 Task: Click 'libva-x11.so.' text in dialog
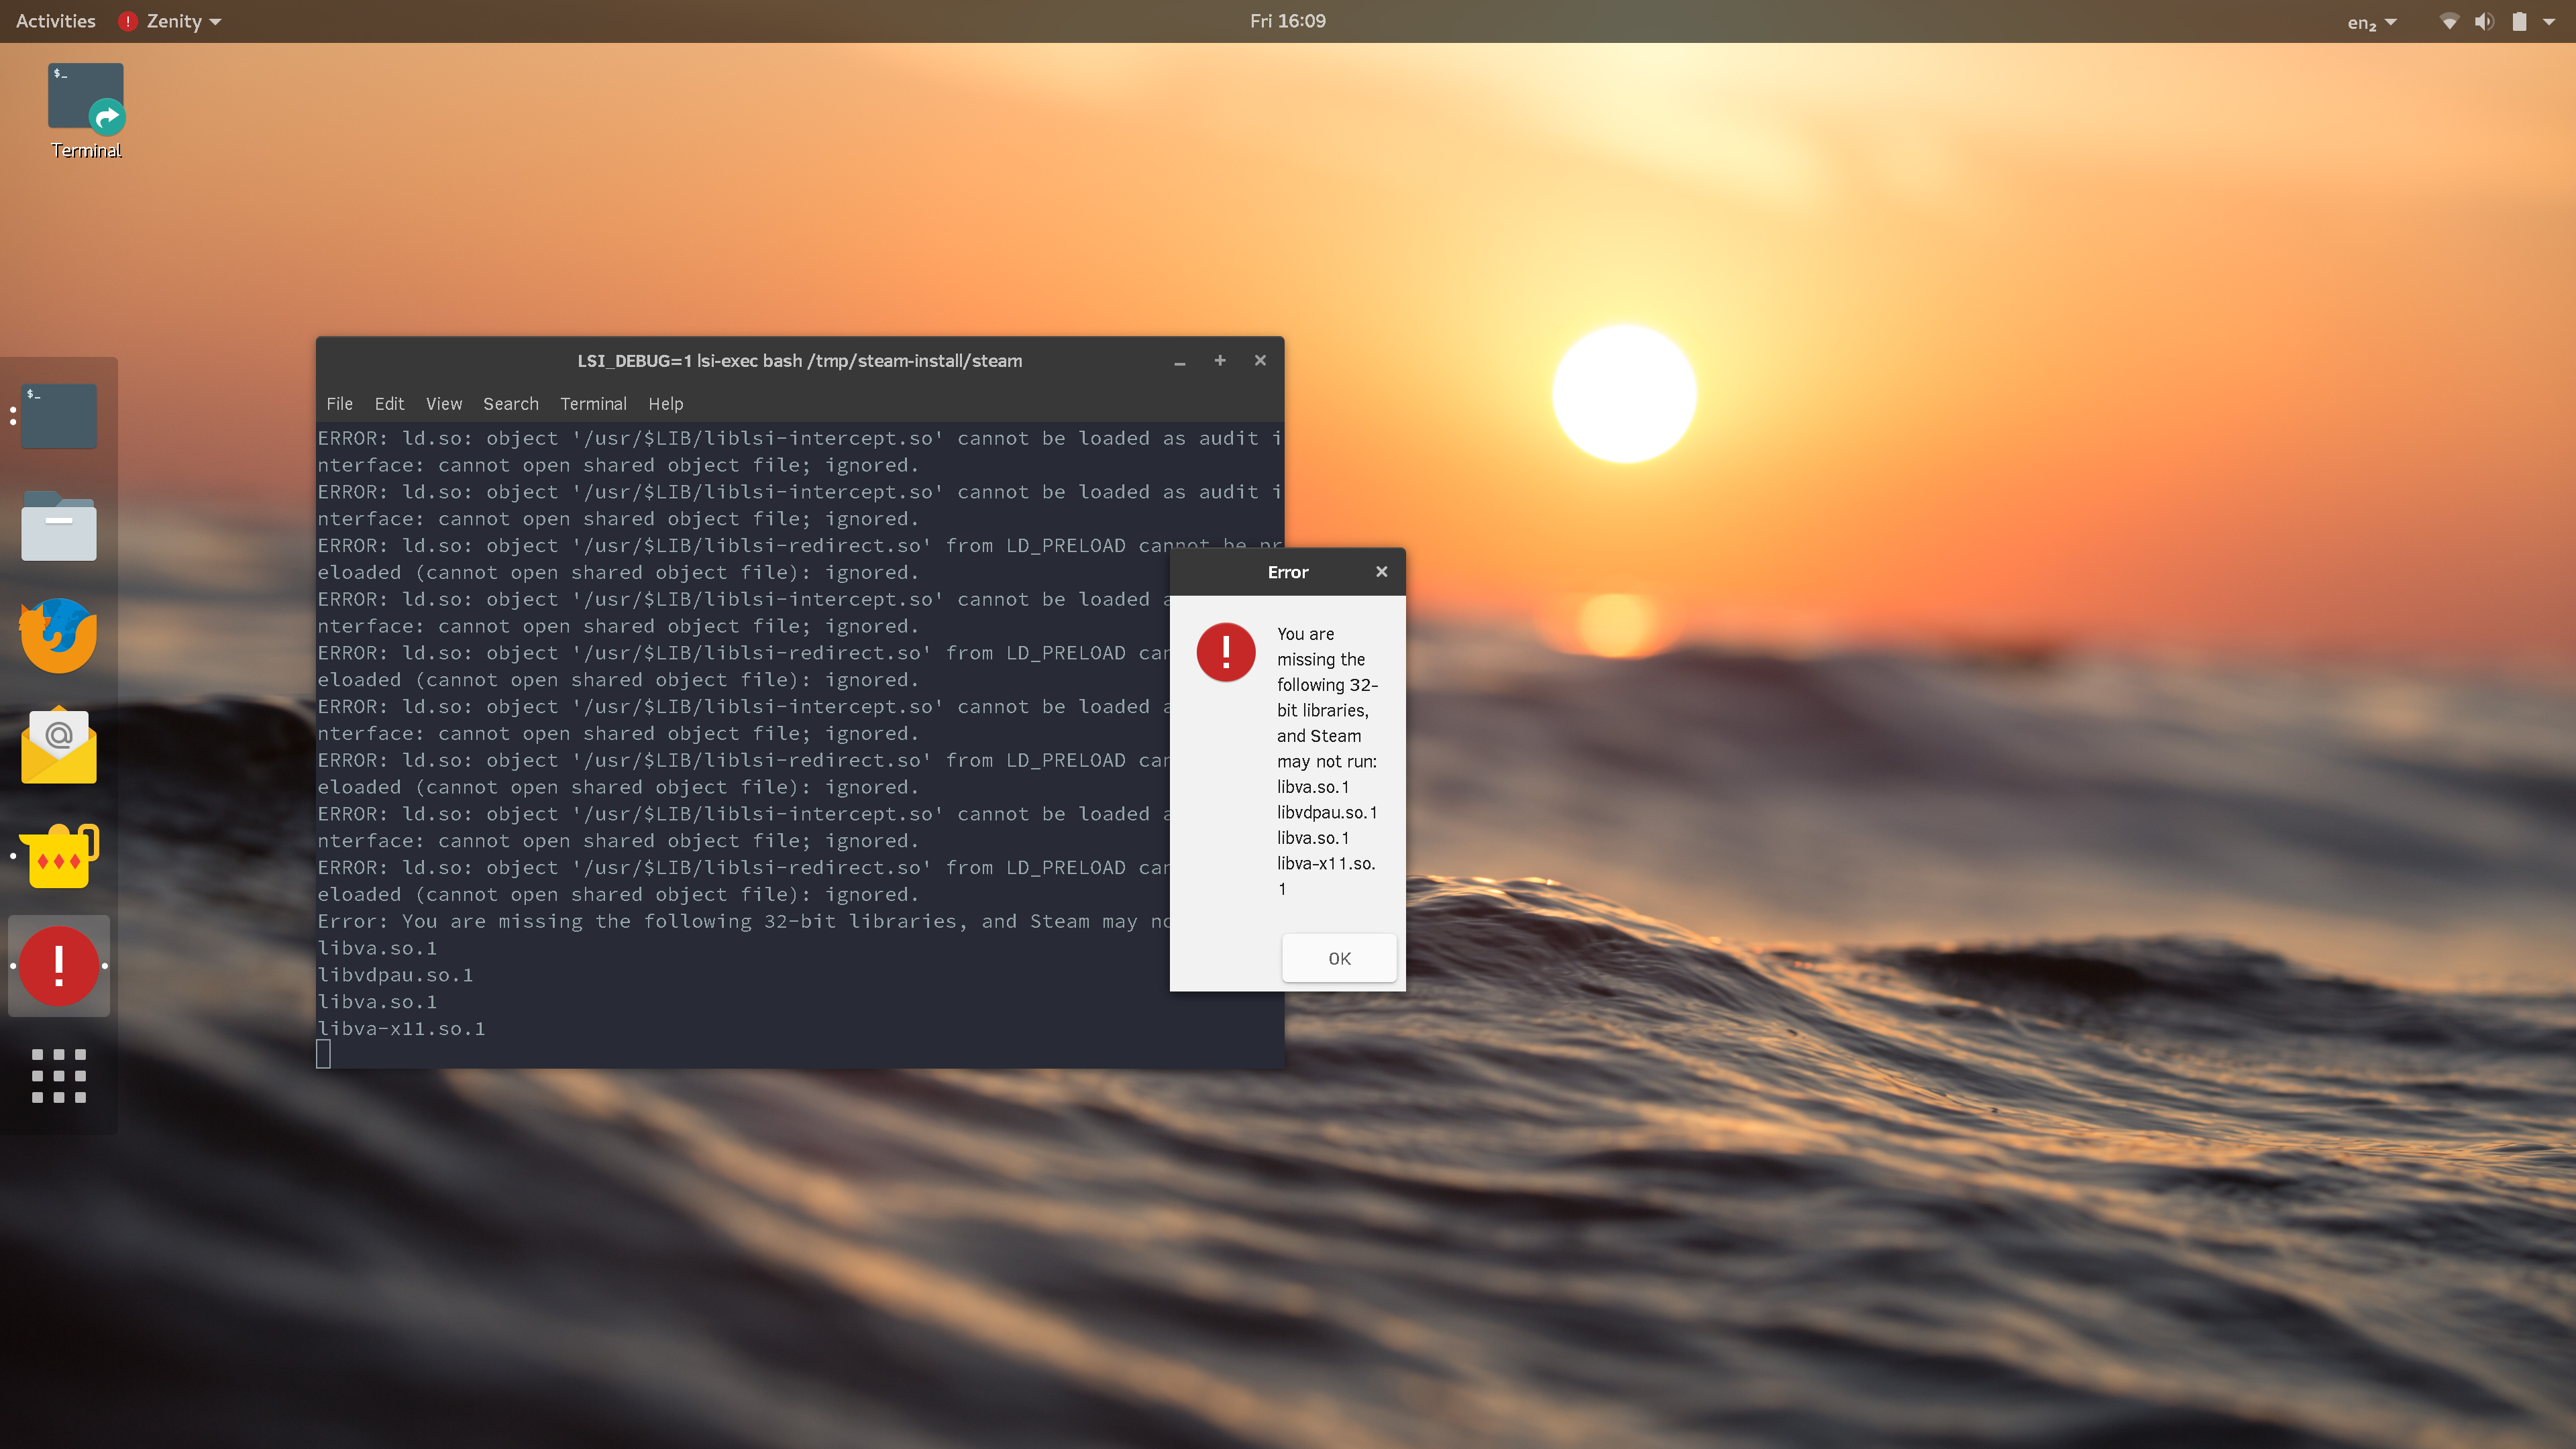point(1326,863)
